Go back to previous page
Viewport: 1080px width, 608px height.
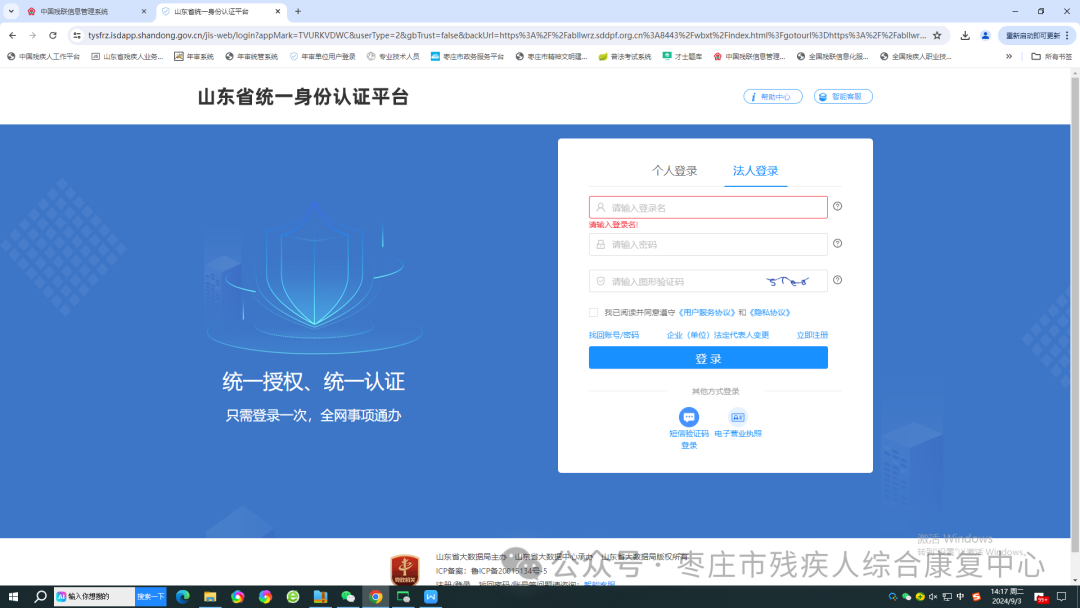(x=12, y=35)
